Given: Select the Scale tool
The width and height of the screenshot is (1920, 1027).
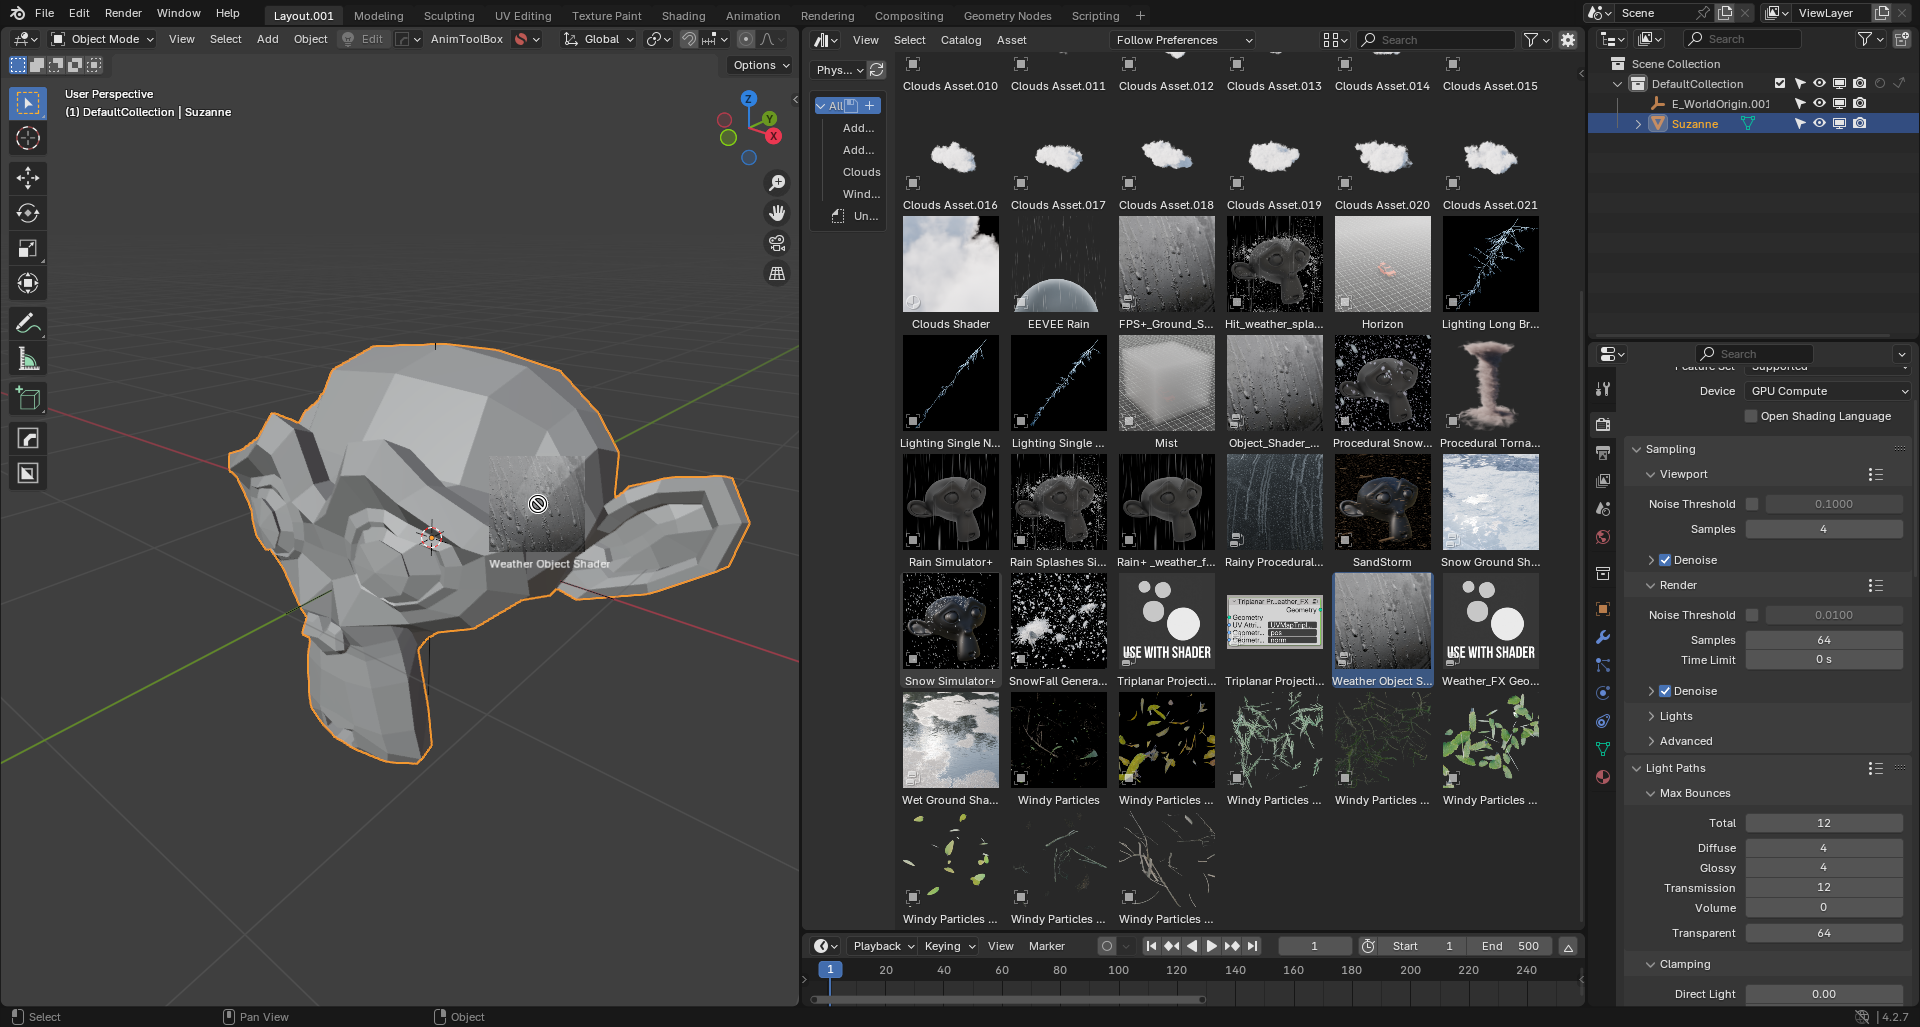Looking at the screenshot, I should pos(28,248).
